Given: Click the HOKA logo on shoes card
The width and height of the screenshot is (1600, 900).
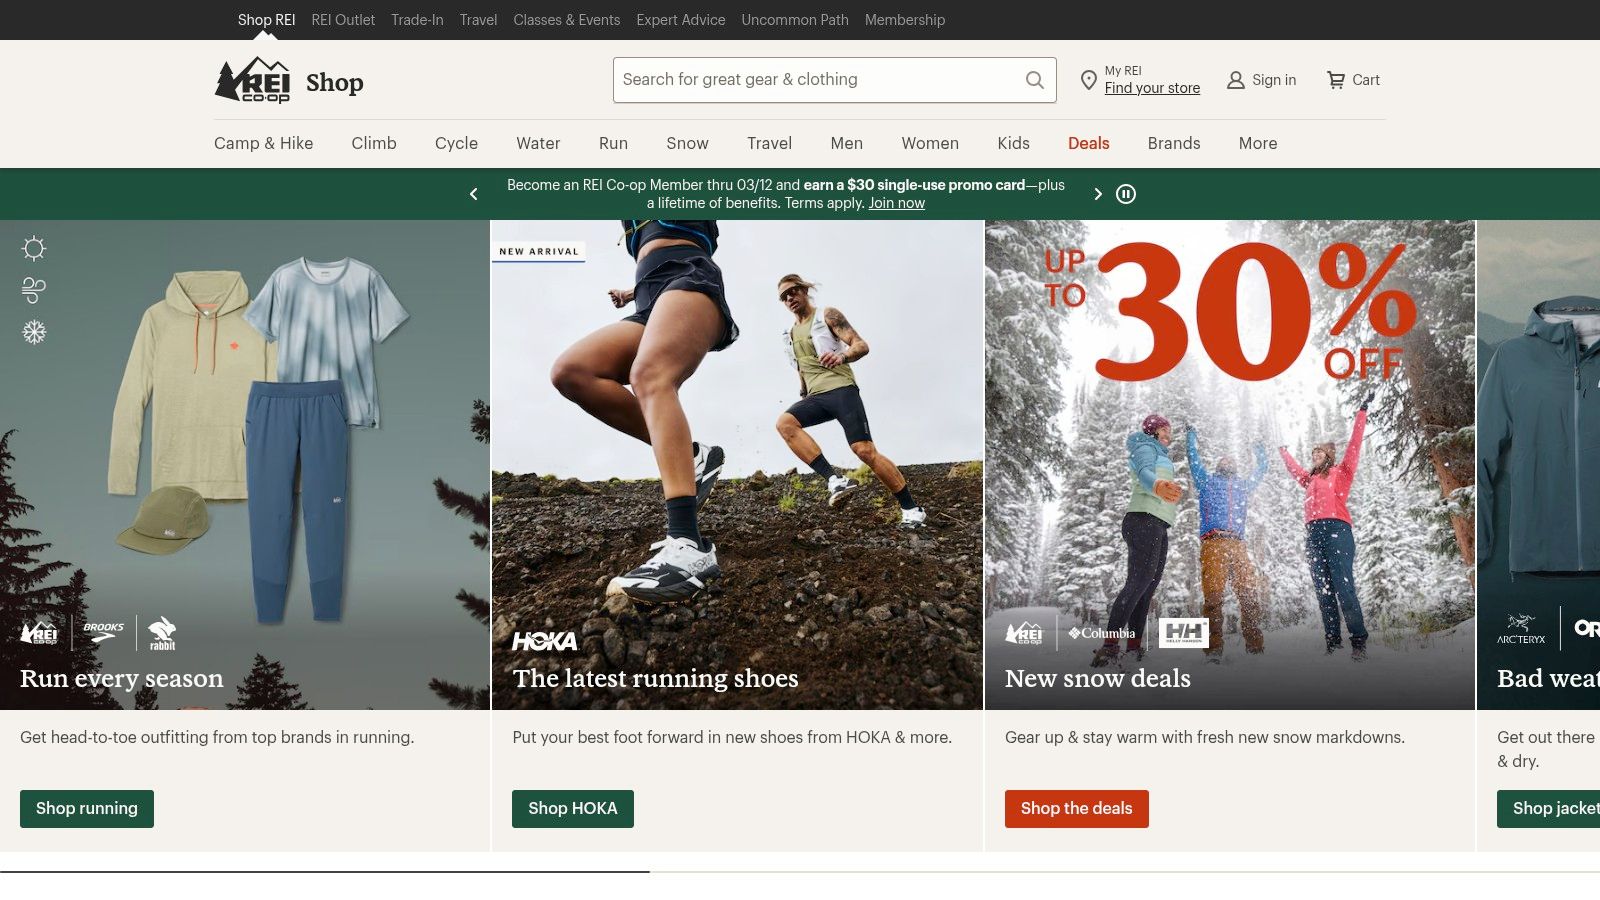Looking at the screenshot, I should pyautogui.click(x=545, y=641).
